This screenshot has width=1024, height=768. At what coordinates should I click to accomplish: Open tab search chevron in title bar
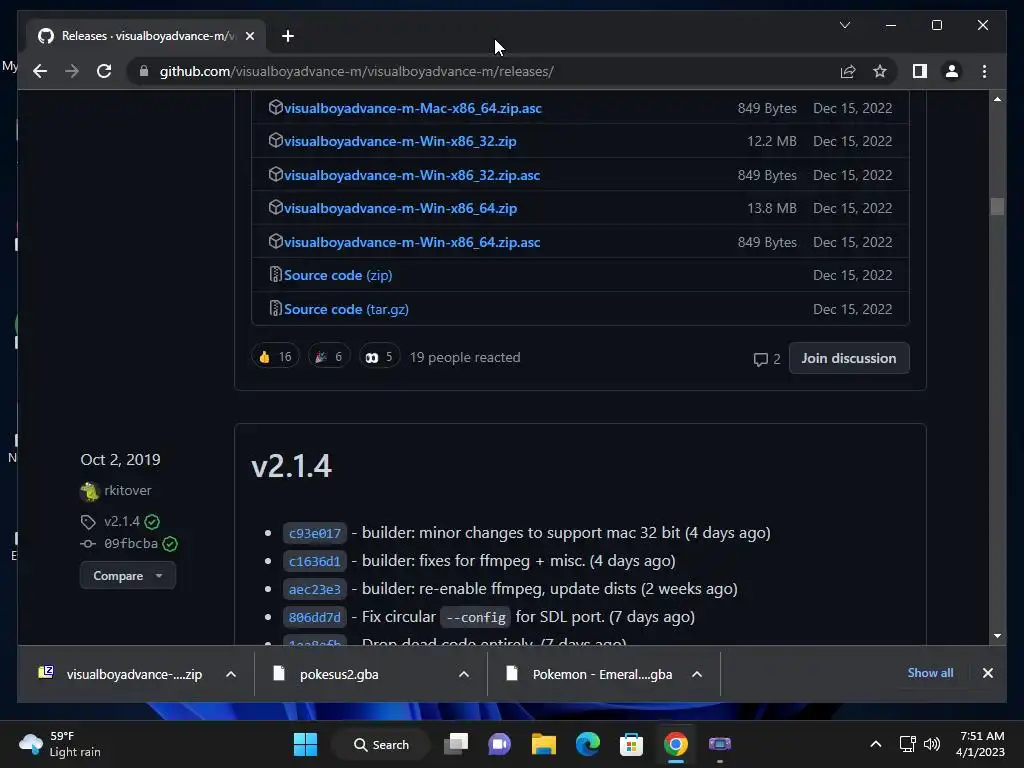[x=844, y=25]
